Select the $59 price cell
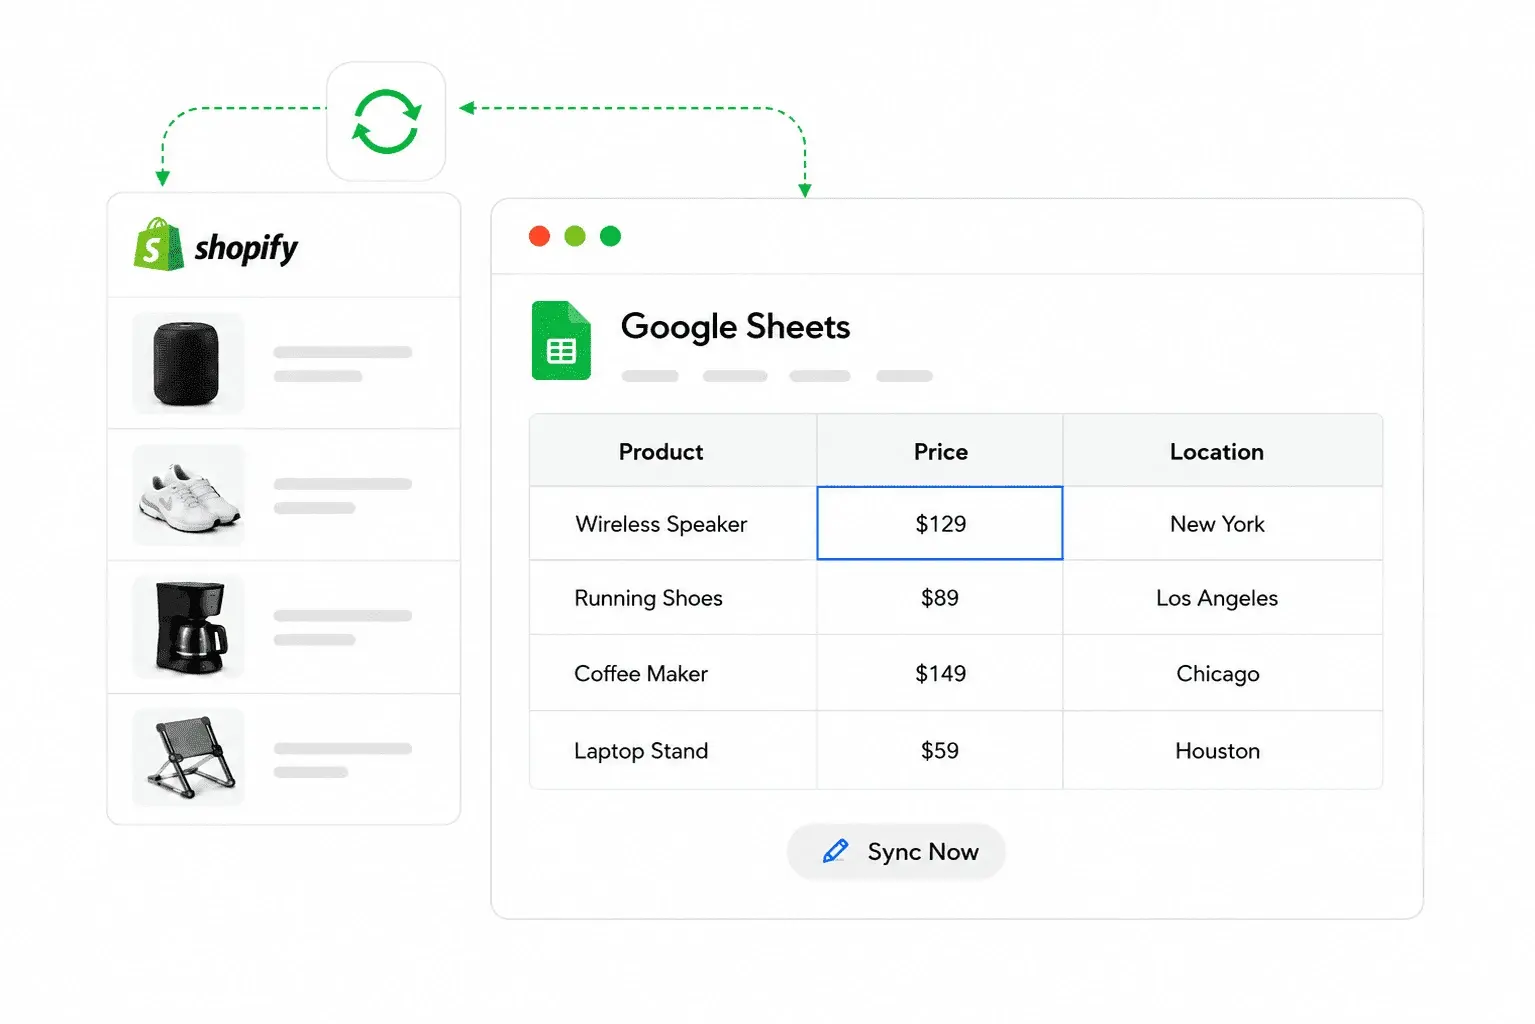The width and height of the screenshot is (1535, 1024). pos(940,750)
